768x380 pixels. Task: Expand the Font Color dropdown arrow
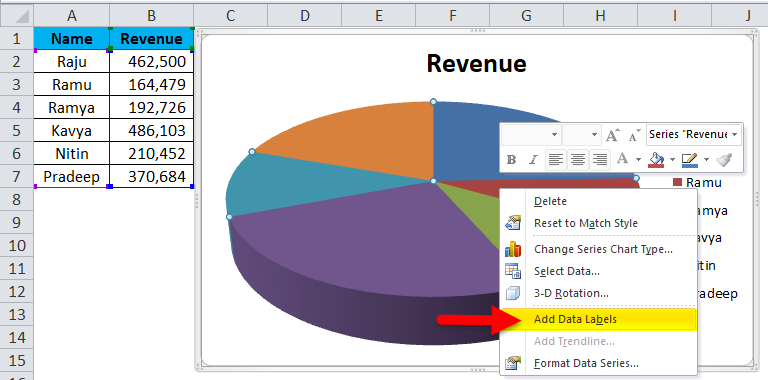639,159
